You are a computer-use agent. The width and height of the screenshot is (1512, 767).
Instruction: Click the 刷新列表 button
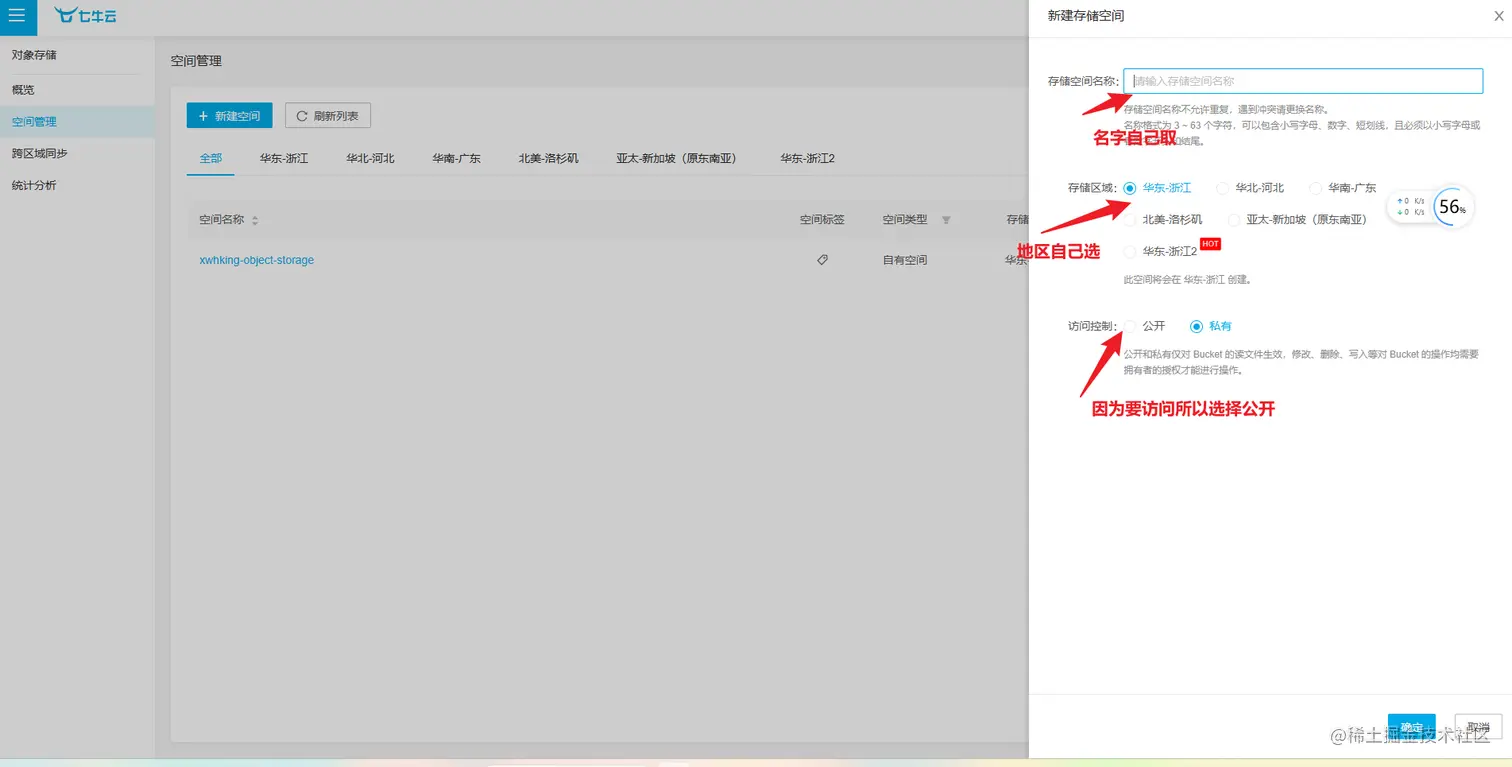[x=328, y=116]
